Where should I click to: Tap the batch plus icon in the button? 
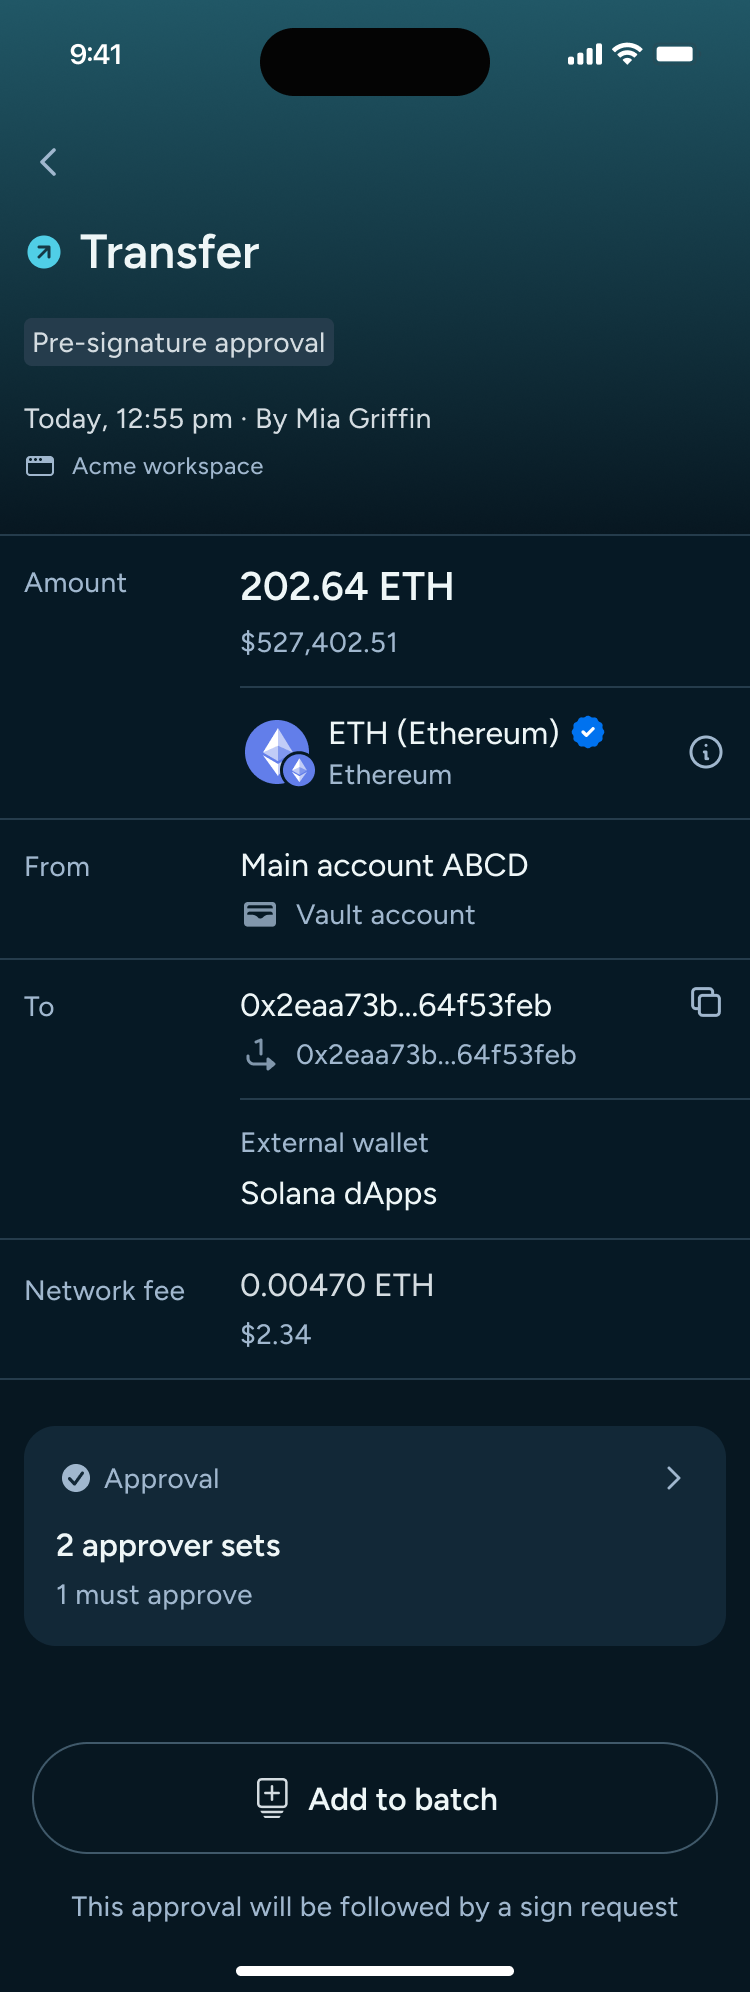[272, 1798]
